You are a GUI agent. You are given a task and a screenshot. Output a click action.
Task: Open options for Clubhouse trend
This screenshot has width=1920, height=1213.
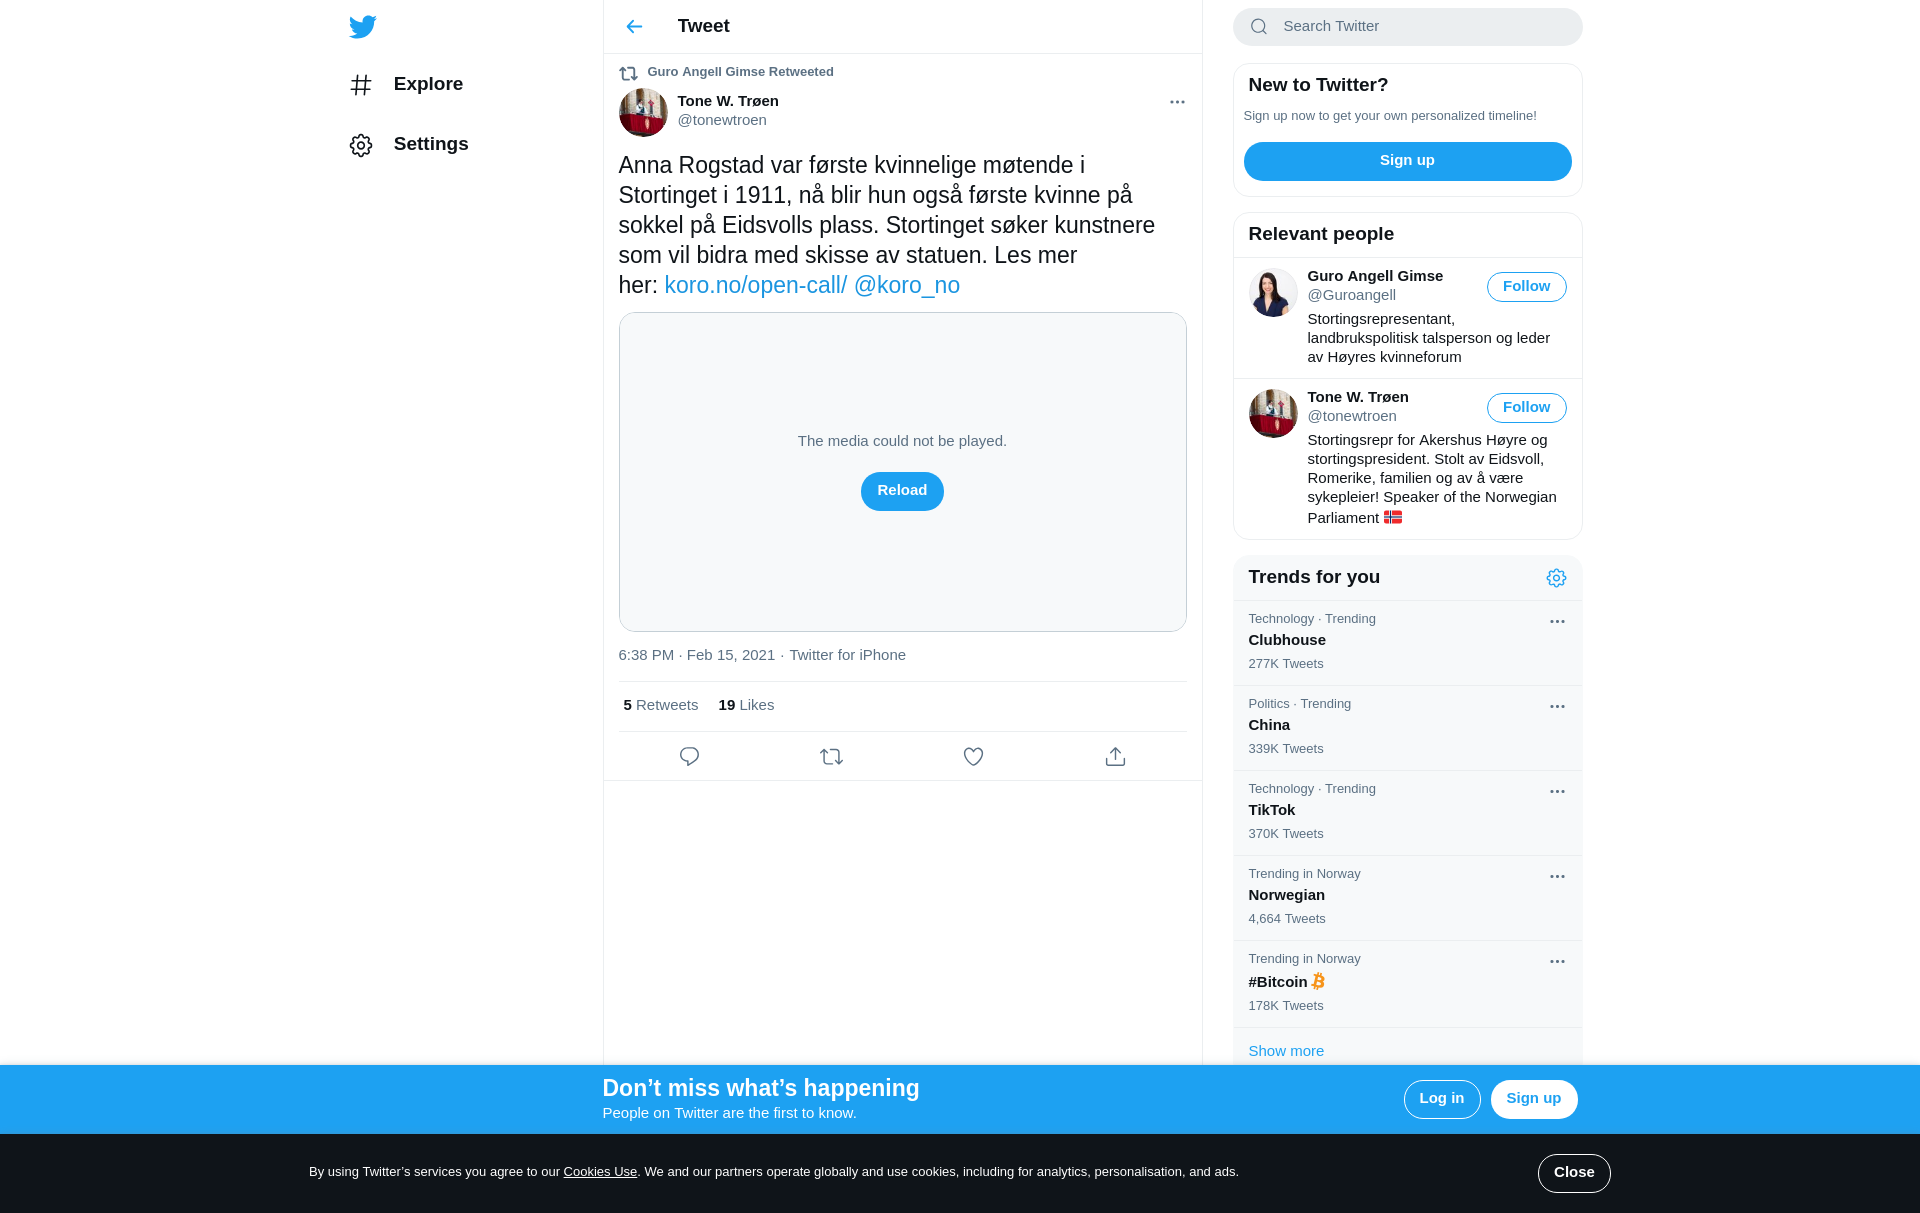(1557, 622)
